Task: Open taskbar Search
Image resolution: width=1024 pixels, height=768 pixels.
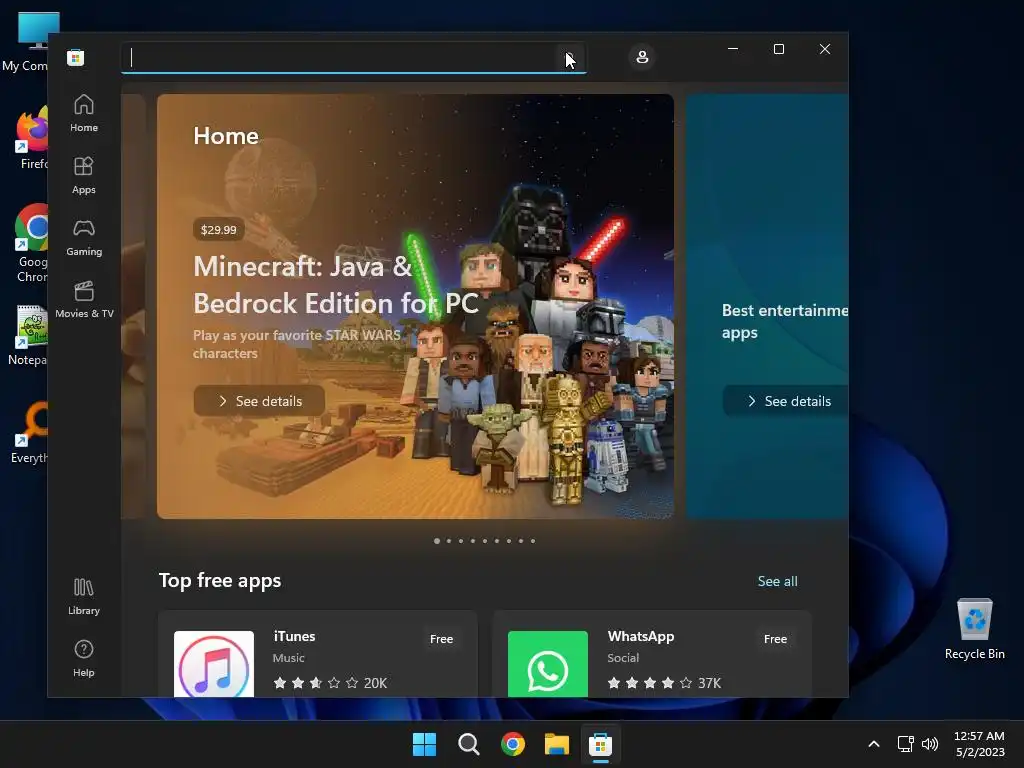Action: point(469,744)
